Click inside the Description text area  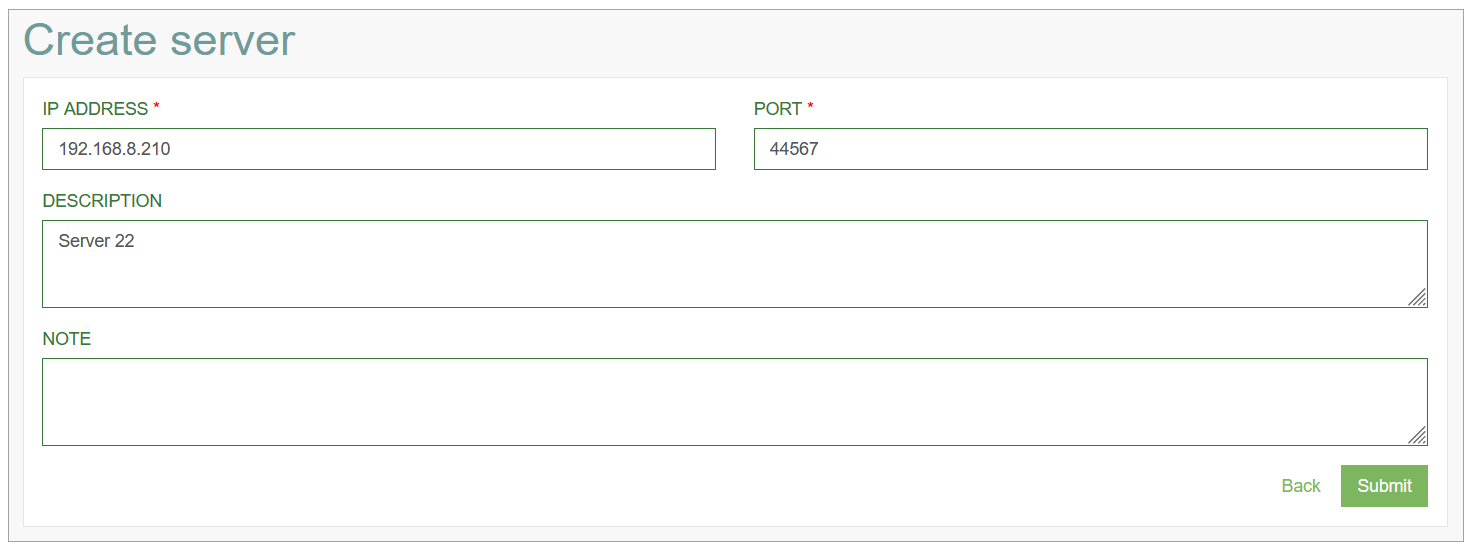point(735,264)
